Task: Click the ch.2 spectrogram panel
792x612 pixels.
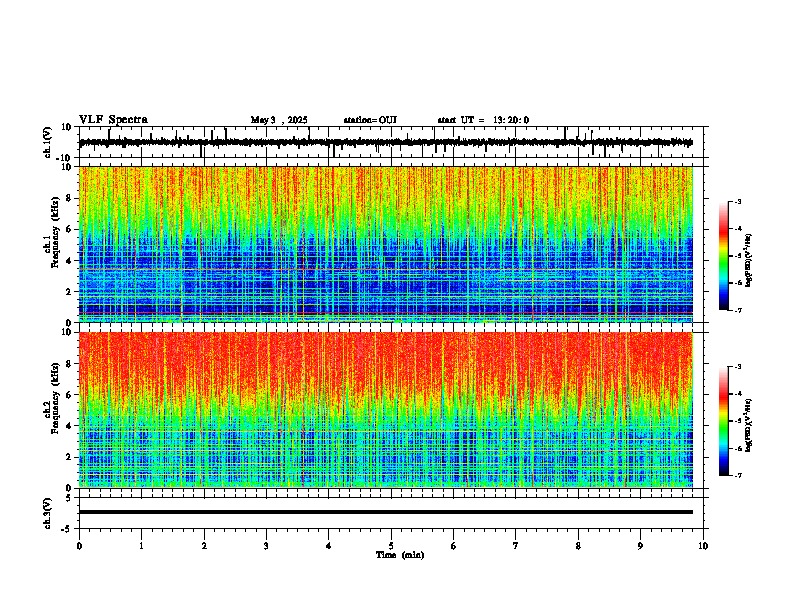Action: tap(386, 410)
